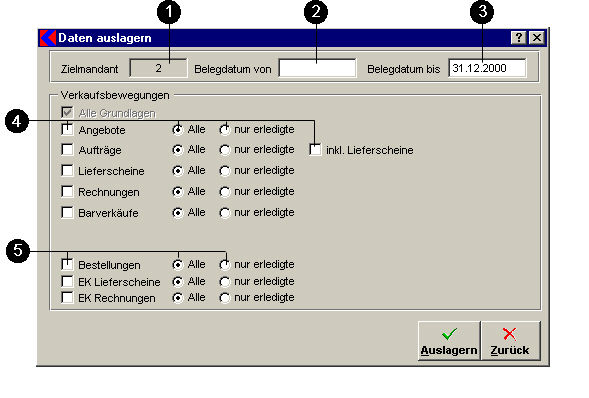Viewport: 589px width, 398px height.
Task: Select Alle for EK Lieferscheine
Action: [x=178, y=282]
